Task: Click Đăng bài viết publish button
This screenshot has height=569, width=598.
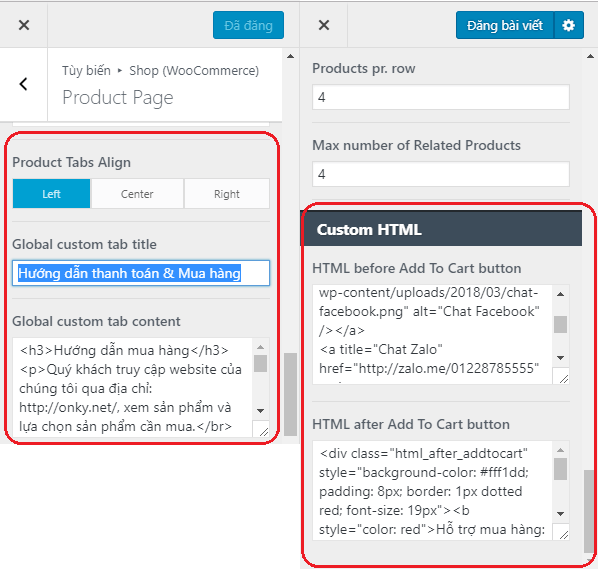Action: click(505, 25)
